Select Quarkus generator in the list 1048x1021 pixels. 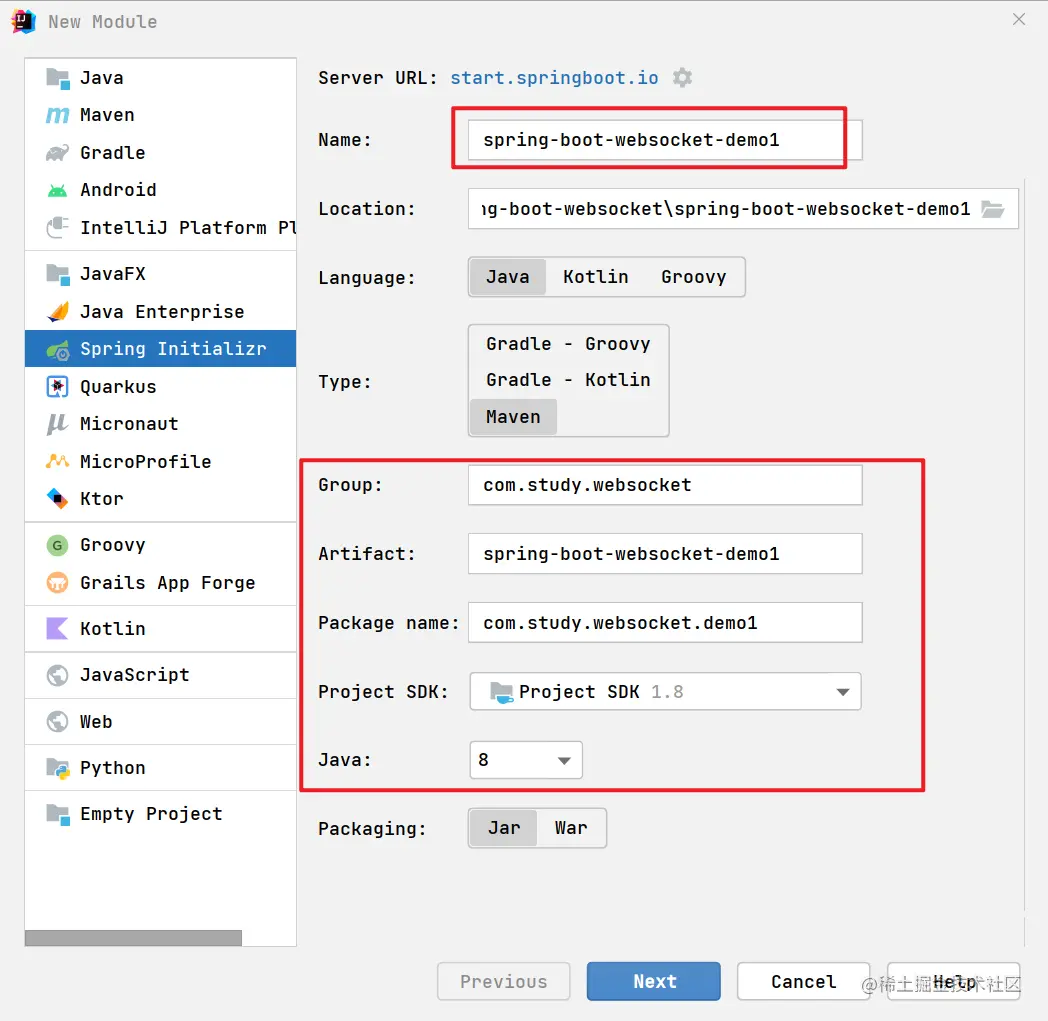160,387
